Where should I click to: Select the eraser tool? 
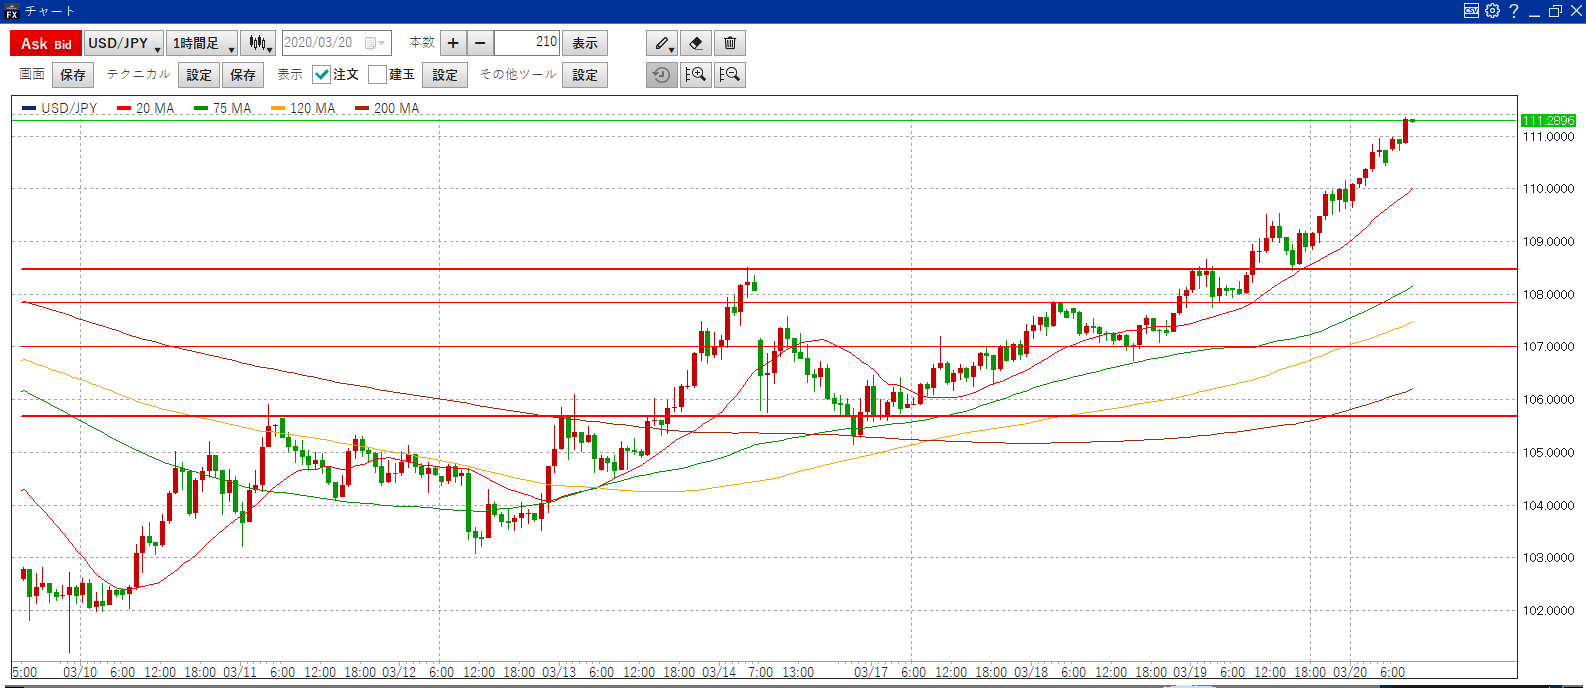[x=696, y=43]
